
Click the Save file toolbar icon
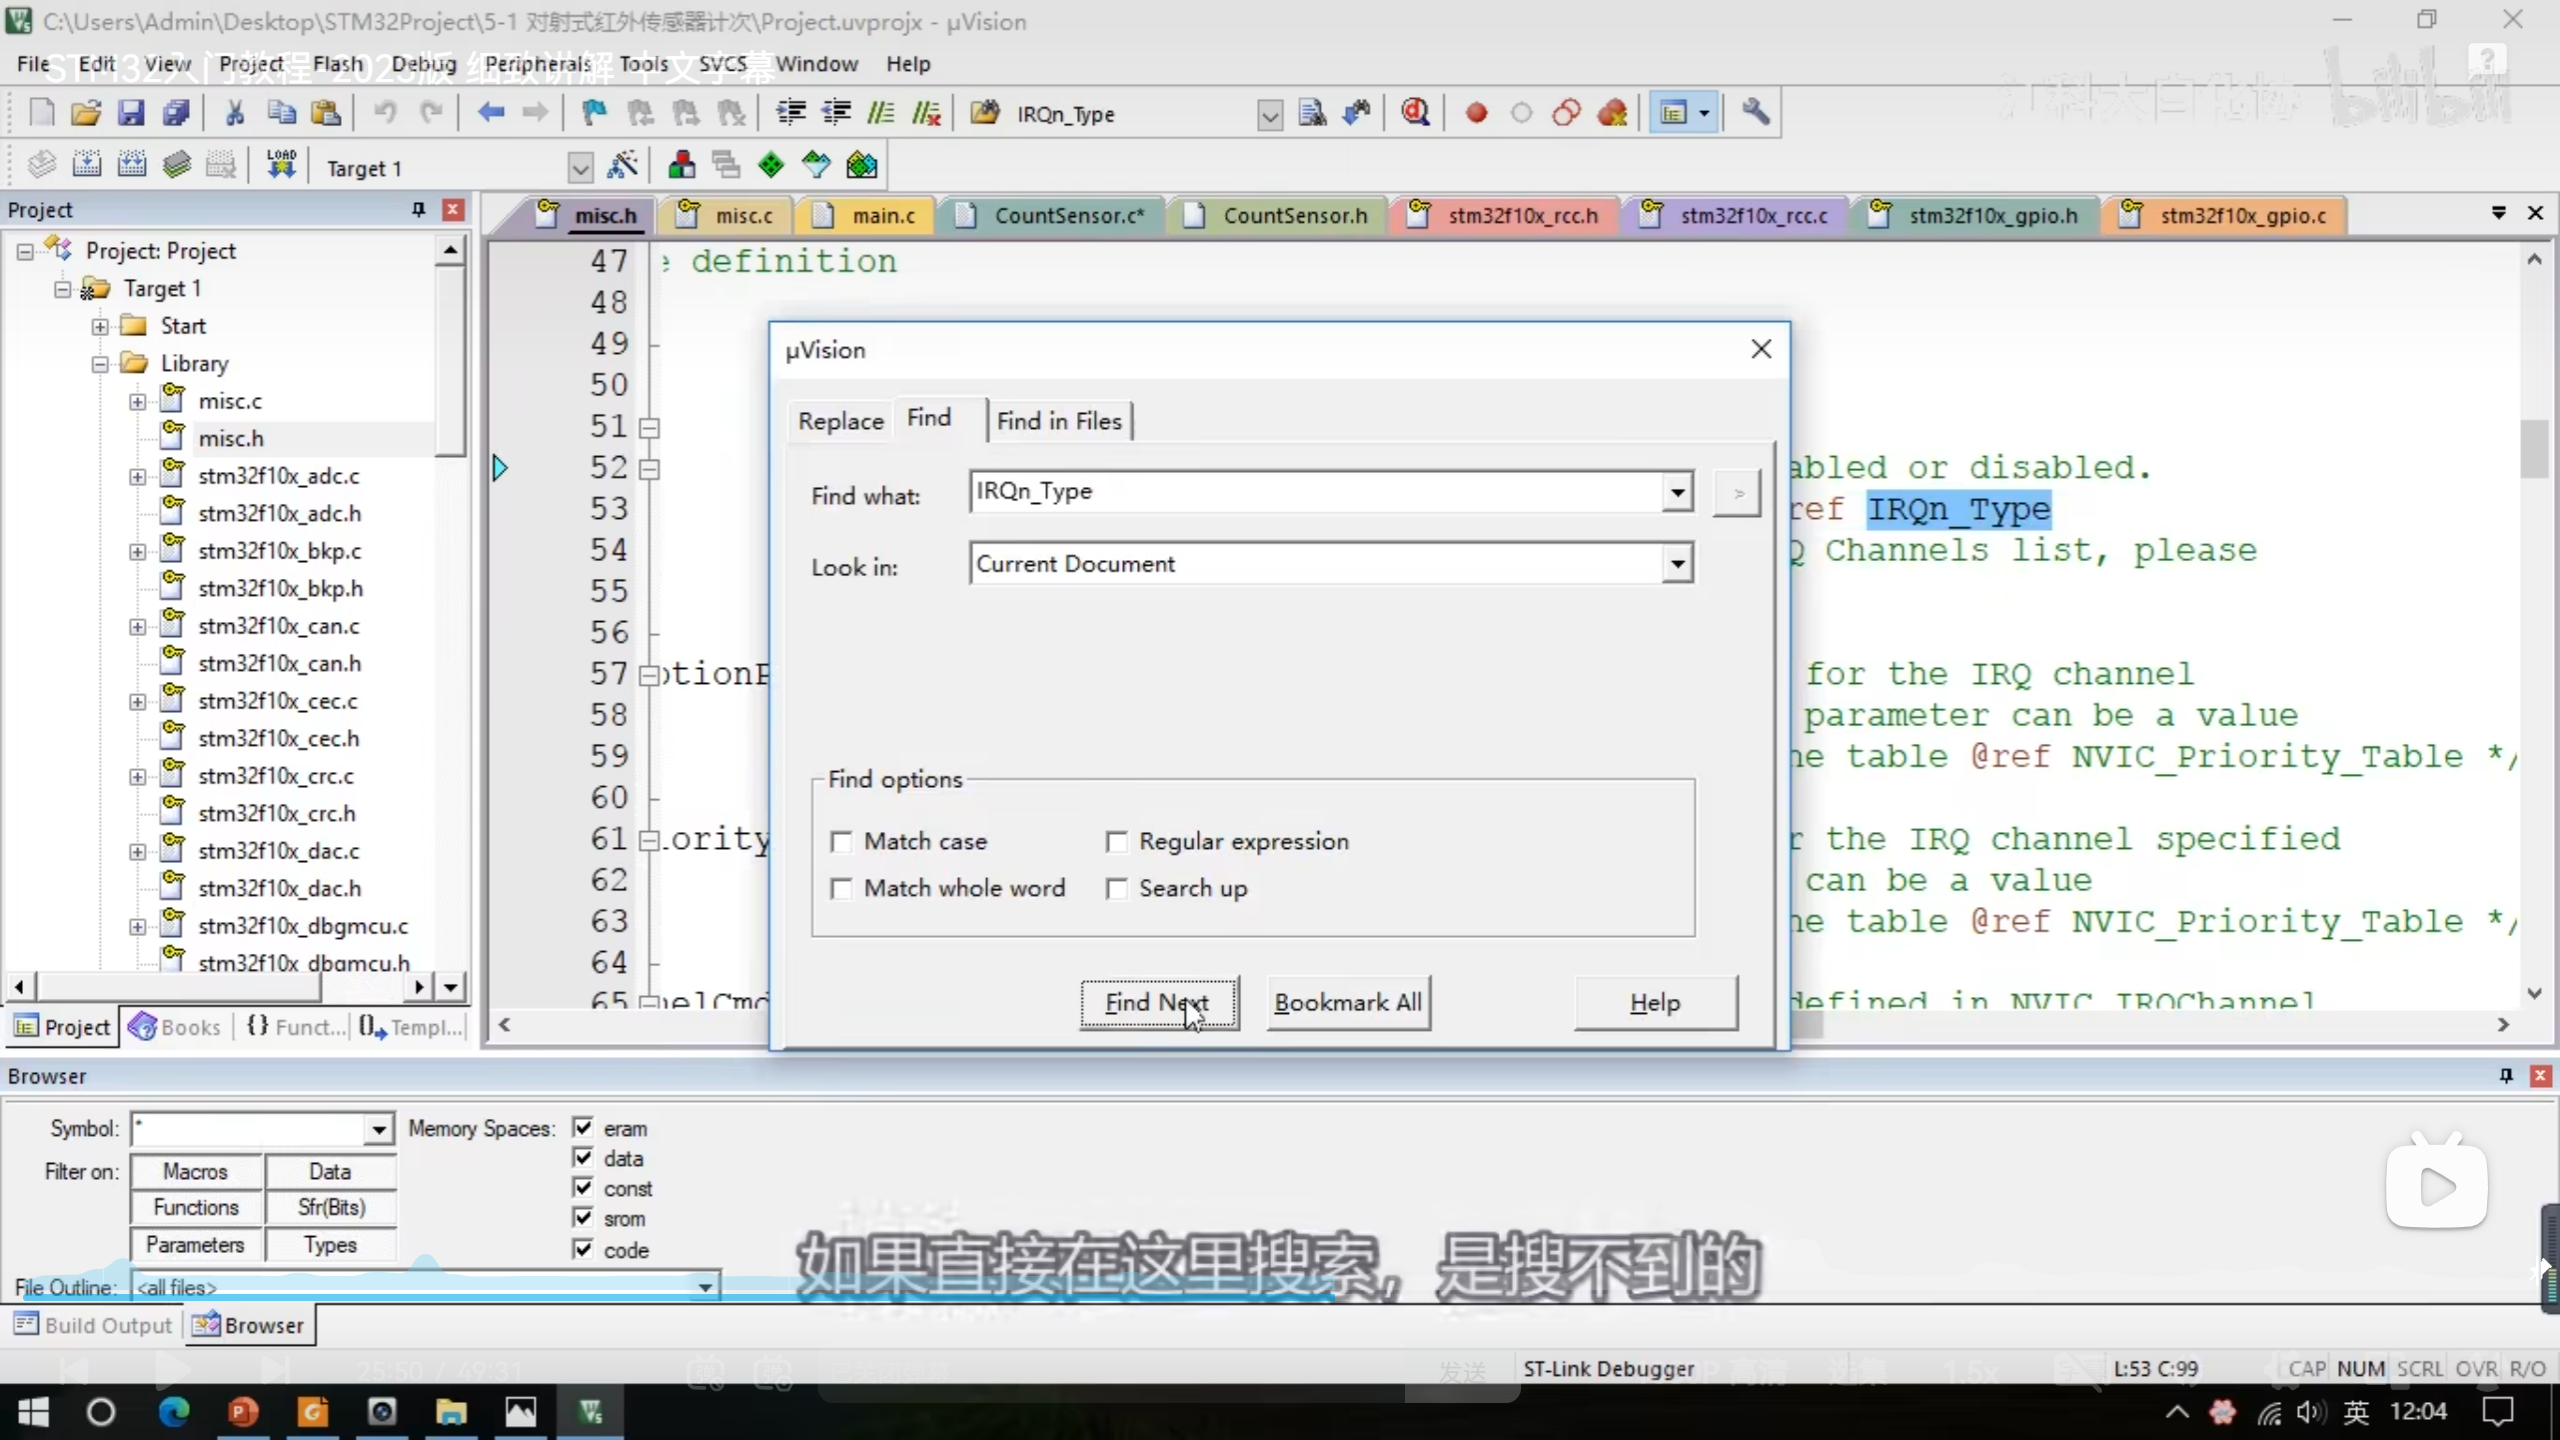coord(131,113)
